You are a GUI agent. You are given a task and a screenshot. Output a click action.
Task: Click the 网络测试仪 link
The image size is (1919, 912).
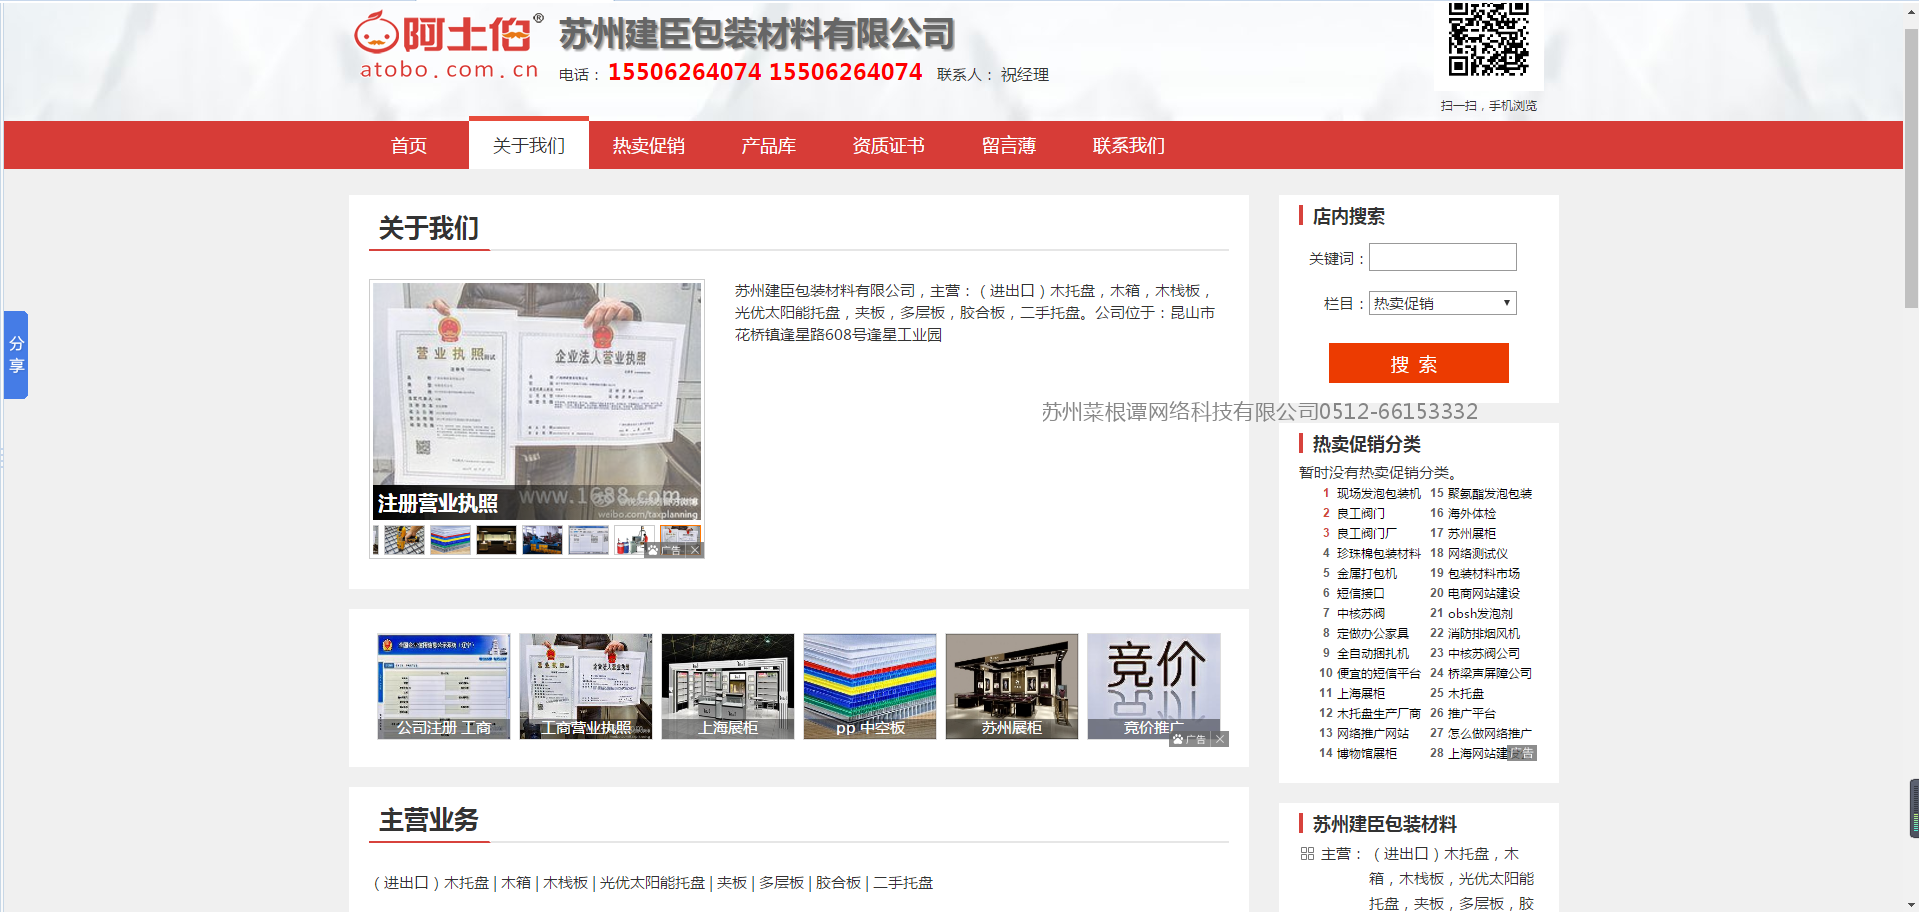coord(1478,553)
